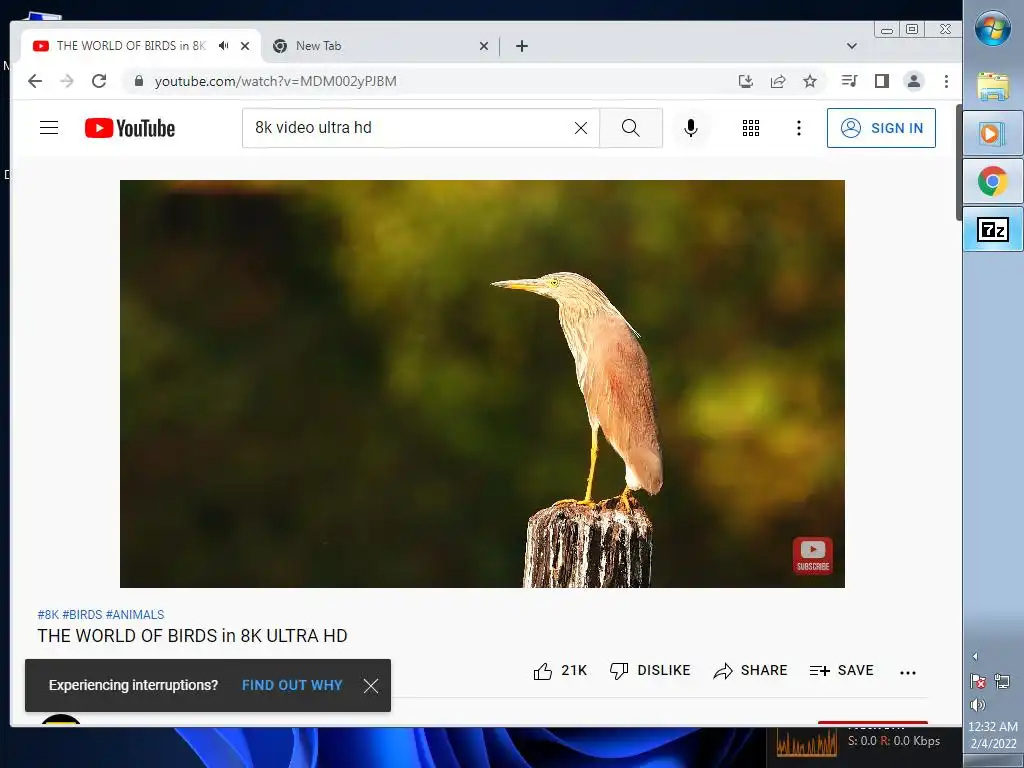The width and height of the screenshot is (1024, 768).
Task: Click Chrome icon in taskbar
Action: point(993,182)
